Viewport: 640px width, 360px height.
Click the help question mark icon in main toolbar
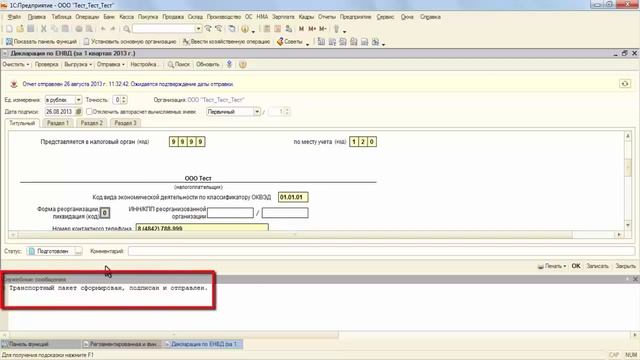click(245, 29)
